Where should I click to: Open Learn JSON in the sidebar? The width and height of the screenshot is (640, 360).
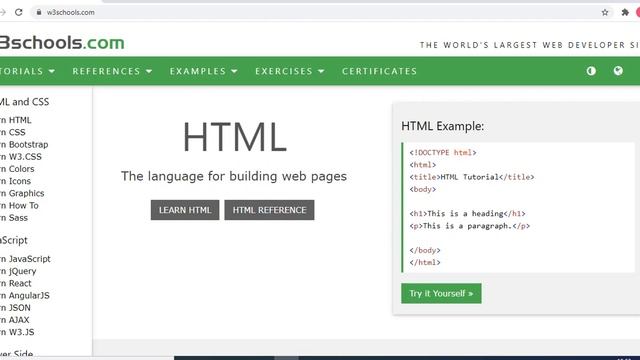coord(15,308)
